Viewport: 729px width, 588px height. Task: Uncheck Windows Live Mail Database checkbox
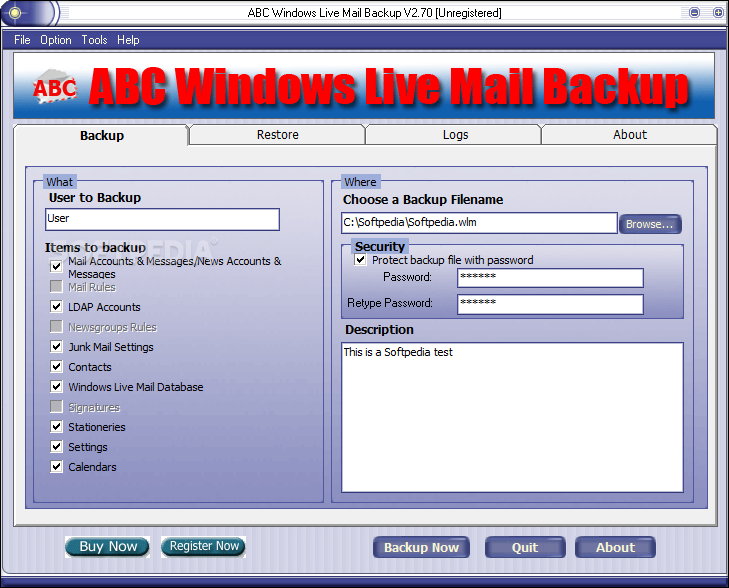pyautogui.click(x=56, y=386)
